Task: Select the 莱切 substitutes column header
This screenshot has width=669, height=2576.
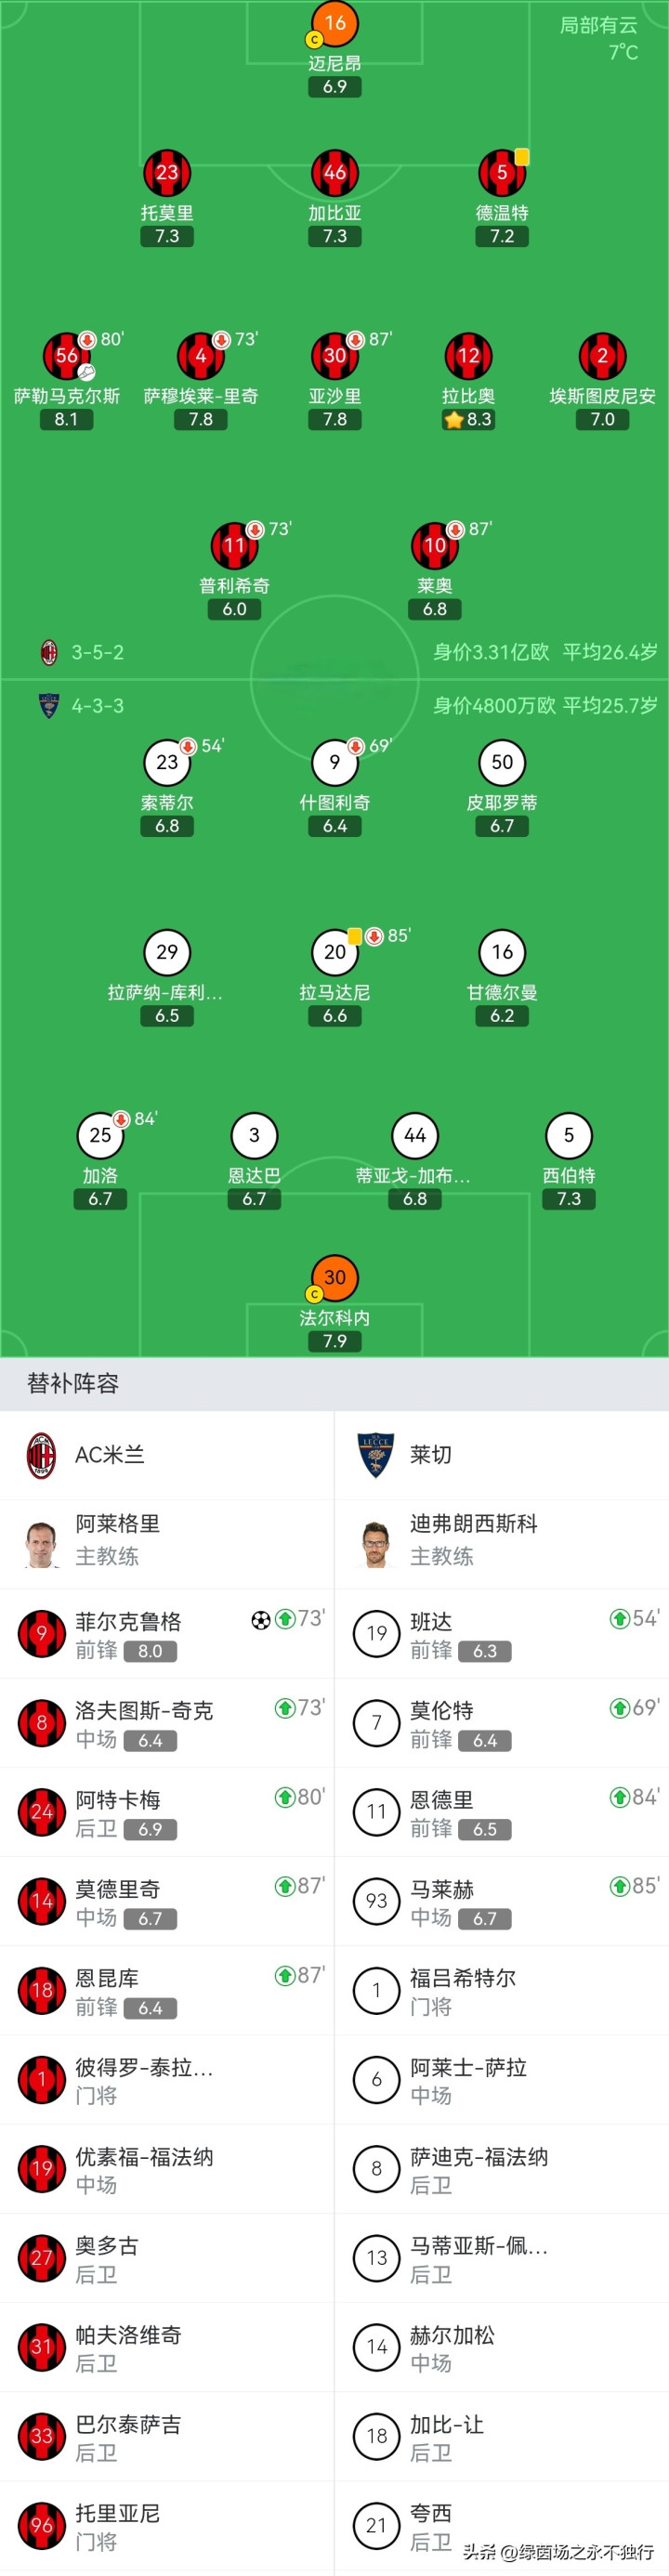Action: 430,1455
